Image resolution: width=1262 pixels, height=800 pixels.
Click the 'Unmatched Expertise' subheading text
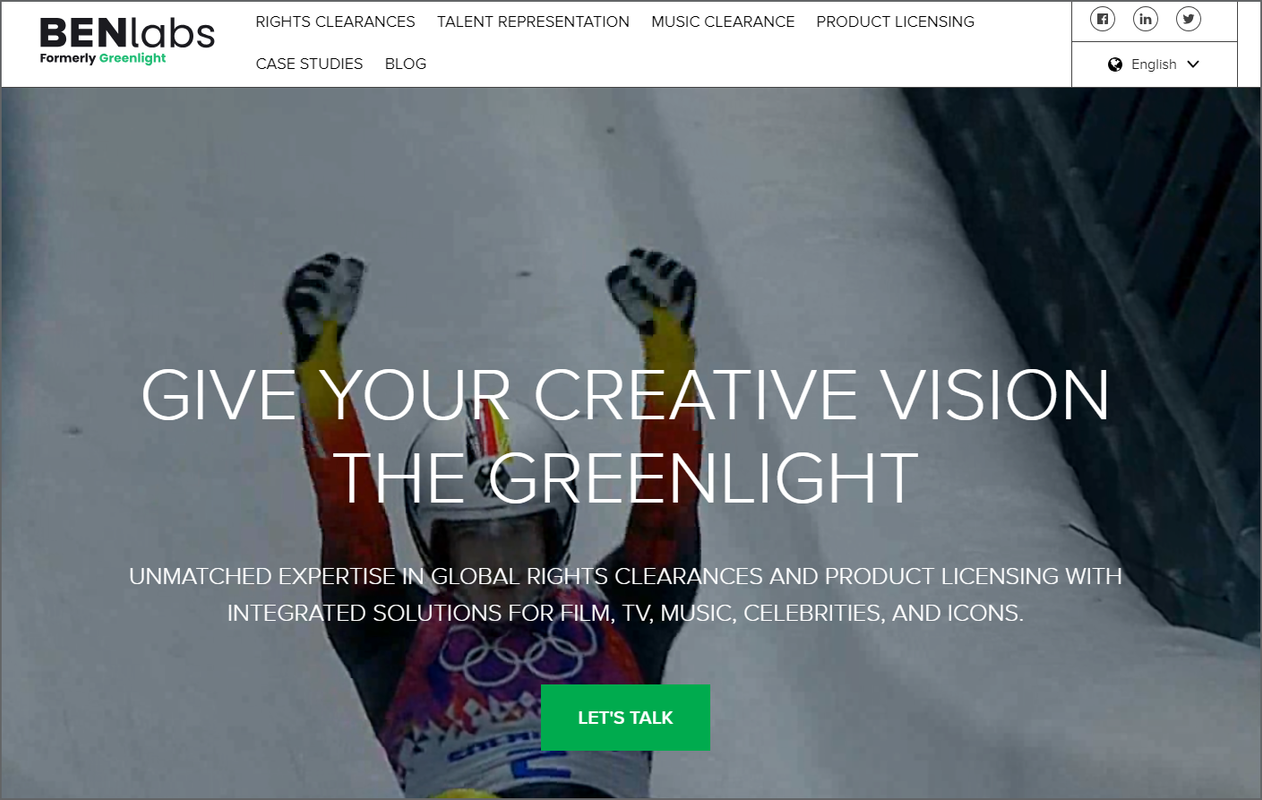click(x=625, y=594)
